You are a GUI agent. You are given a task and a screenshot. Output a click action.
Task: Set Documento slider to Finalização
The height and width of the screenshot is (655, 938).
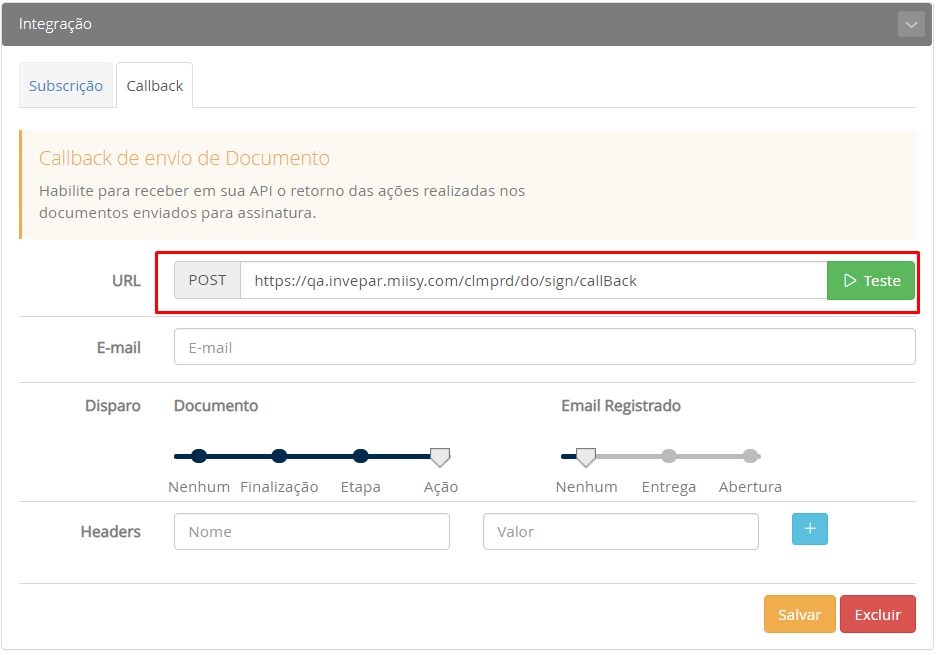(279, 456)
